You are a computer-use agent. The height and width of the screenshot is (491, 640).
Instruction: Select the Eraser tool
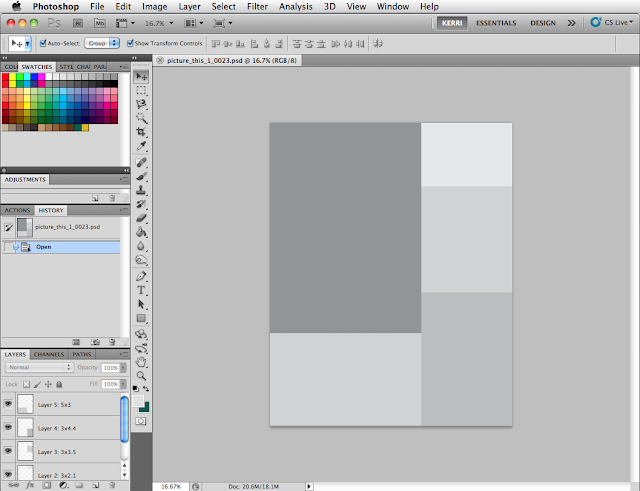tap(141, 217)
